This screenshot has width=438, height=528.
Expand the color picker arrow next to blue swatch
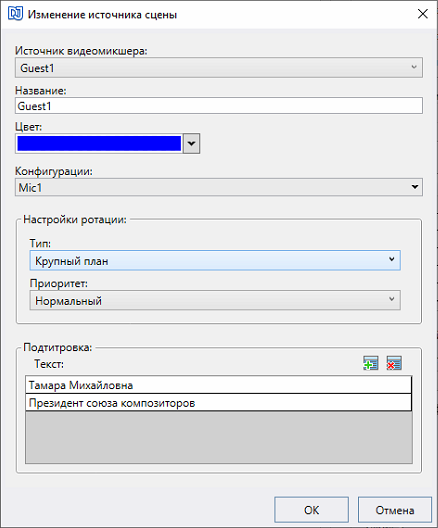point(191,143)
